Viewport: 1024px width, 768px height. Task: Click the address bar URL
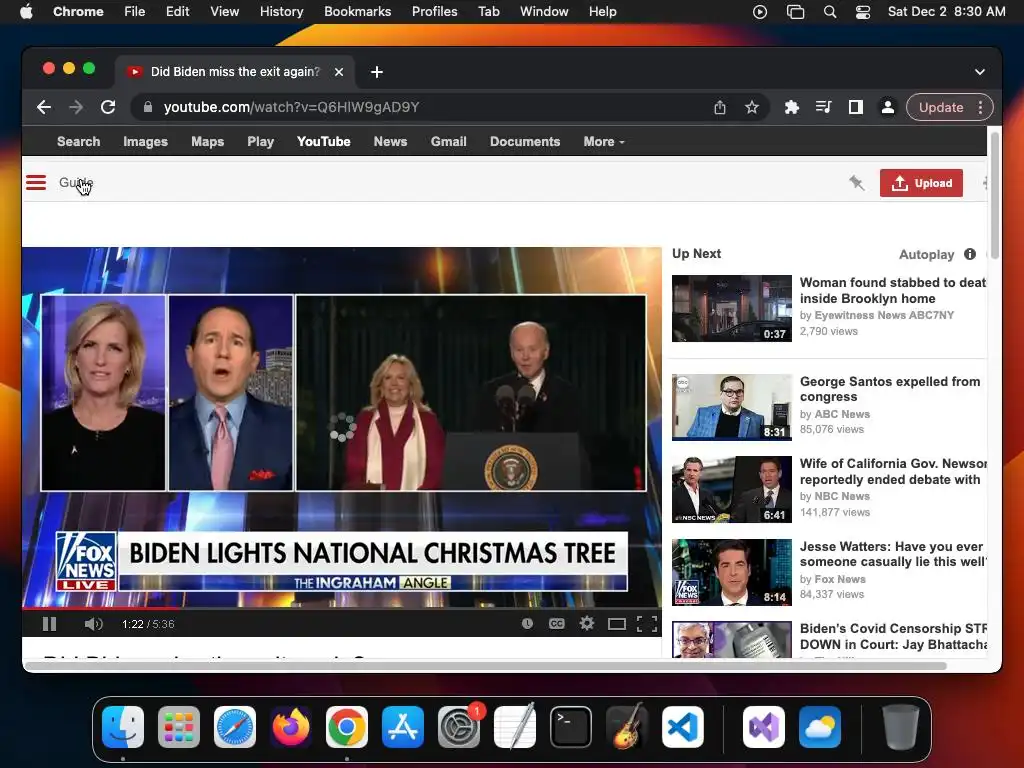click(x=291, y=107)
